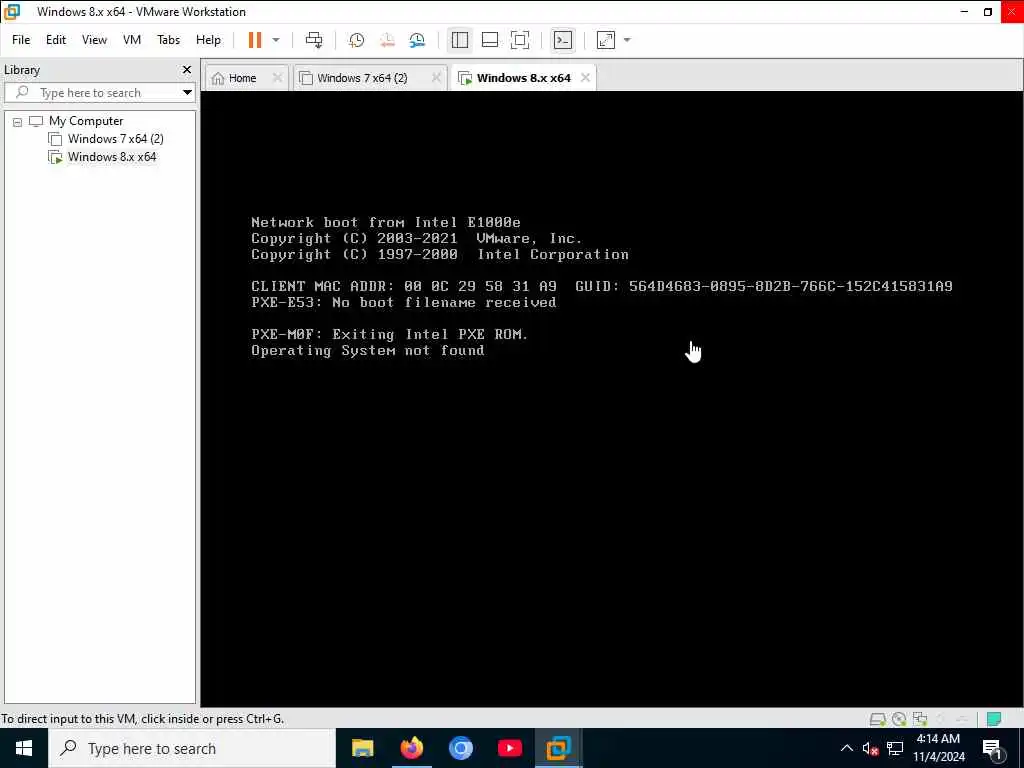
Task: Click the CD/DVD drive status icon
Action: [x=899, y=719]
